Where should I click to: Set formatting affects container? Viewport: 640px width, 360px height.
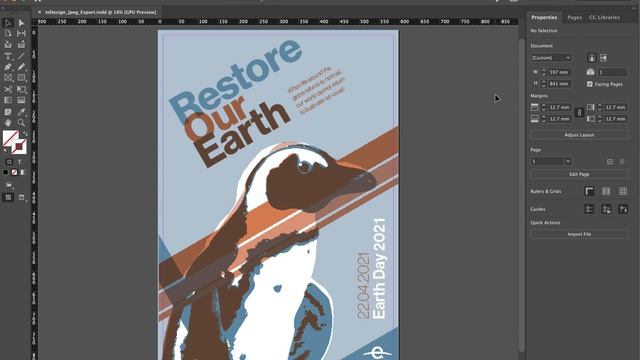[x=9, y=162]
